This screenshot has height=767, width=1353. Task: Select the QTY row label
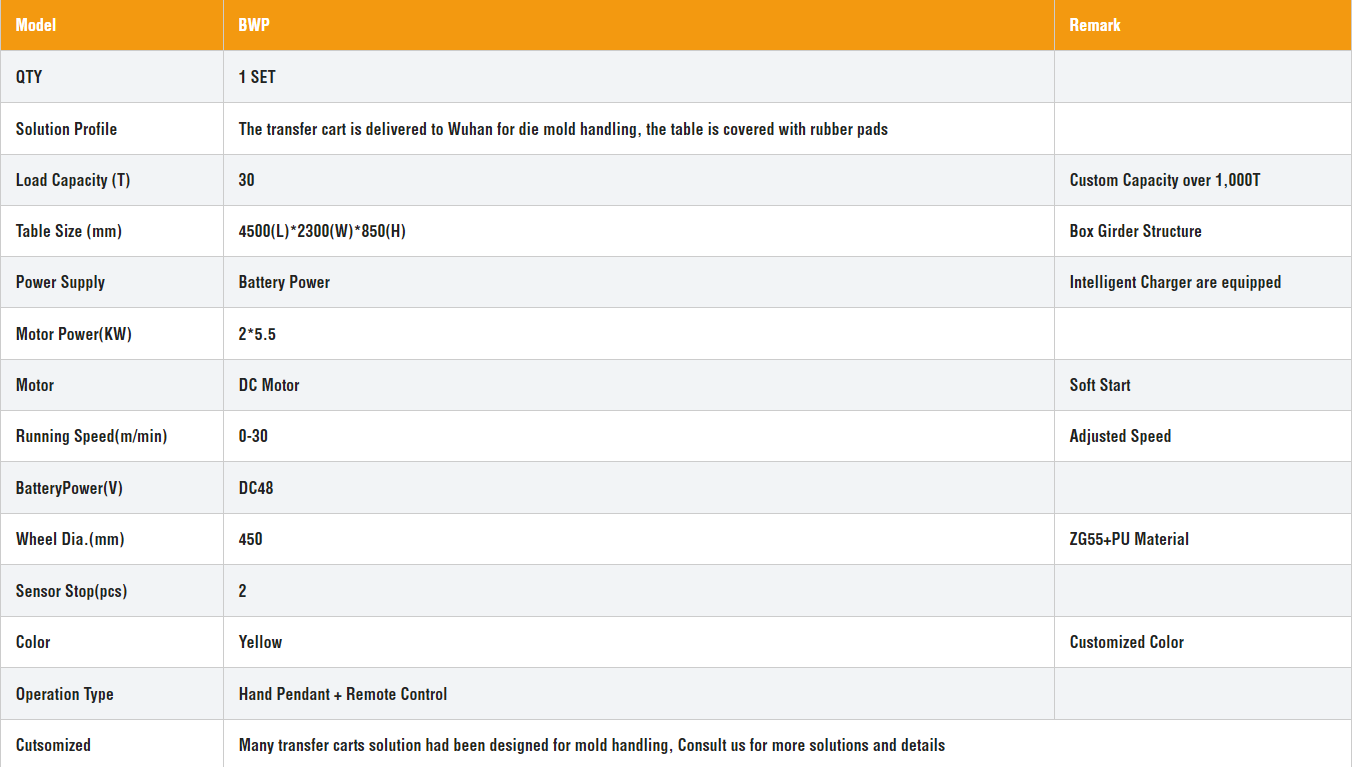coord(29,77)
